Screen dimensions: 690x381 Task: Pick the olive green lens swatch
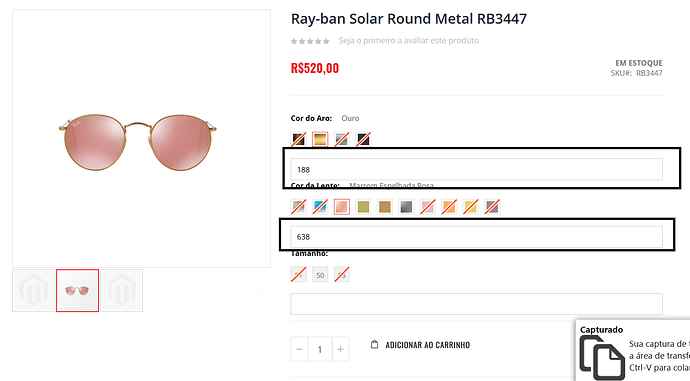pyautogui.click(x=363, y=207)
